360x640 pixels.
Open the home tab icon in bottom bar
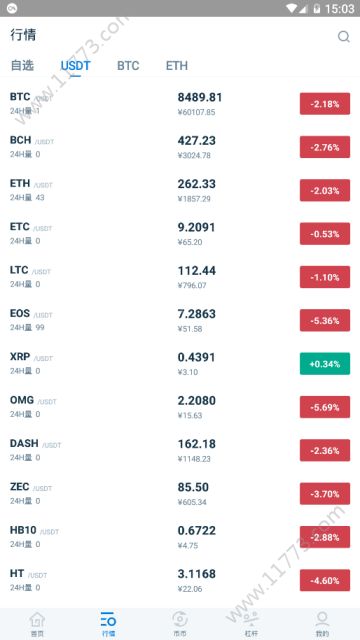click(37, 624)
